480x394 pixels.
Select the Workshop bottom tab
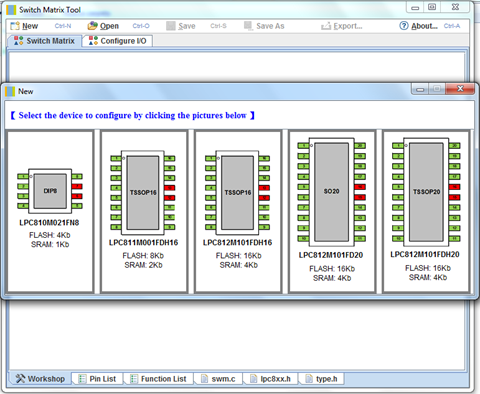click(x=40, y=379)
